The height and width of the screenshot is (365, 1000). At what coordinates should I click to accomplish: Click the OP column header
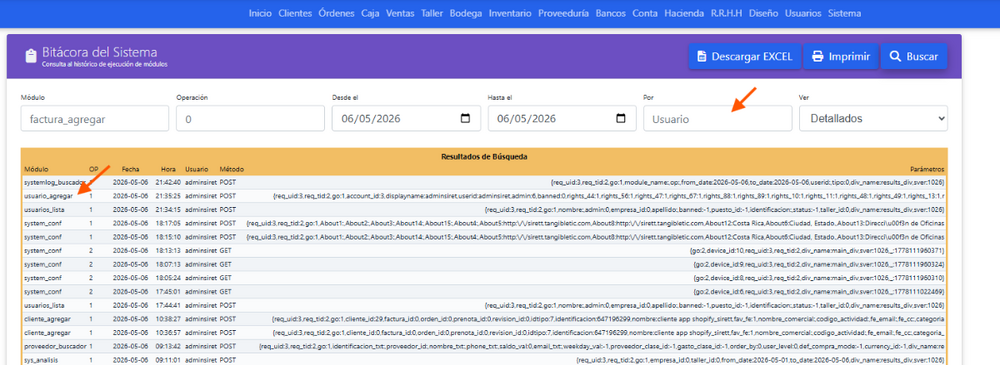93,169
